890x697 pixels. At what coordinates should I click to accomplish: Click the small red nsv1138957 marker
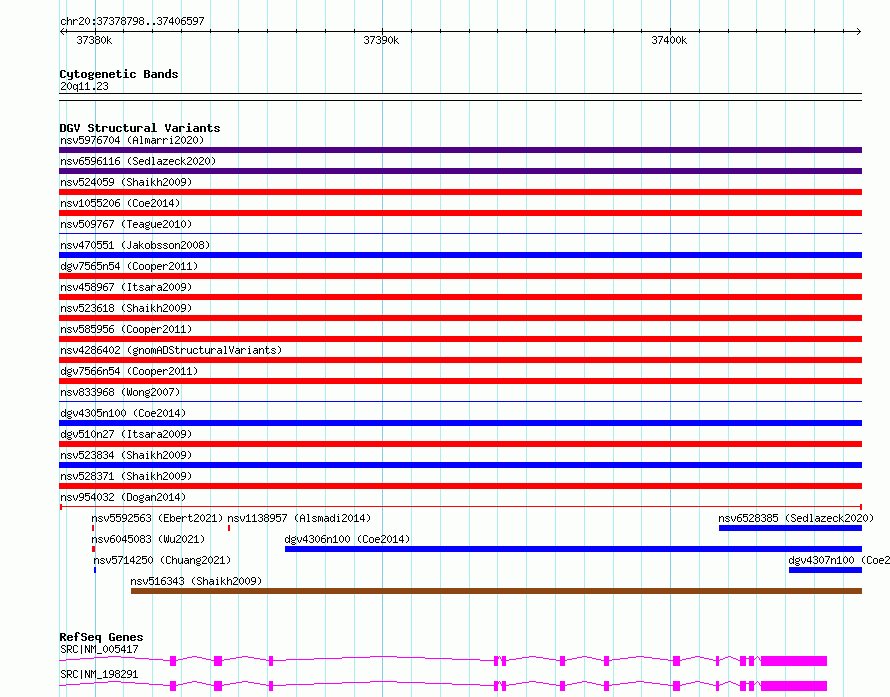[x=229, y=528]
